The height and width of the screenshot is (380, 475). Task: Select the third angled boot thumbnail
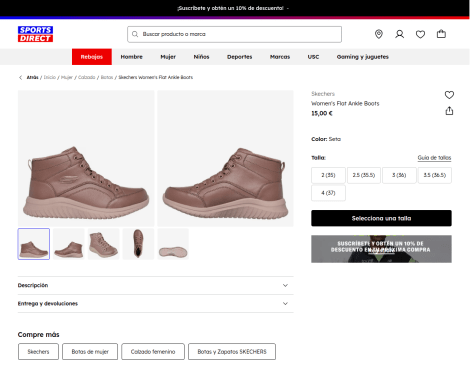coord(103,244)
